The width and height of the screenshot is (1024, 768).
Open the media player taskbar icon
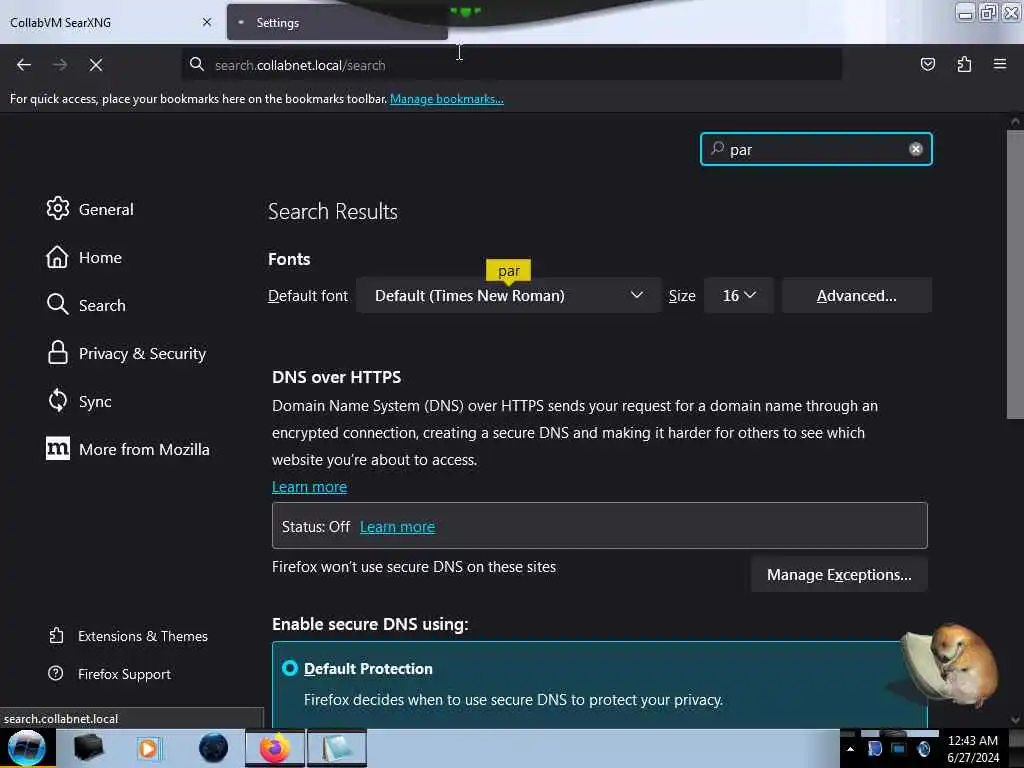pos(148,748)
